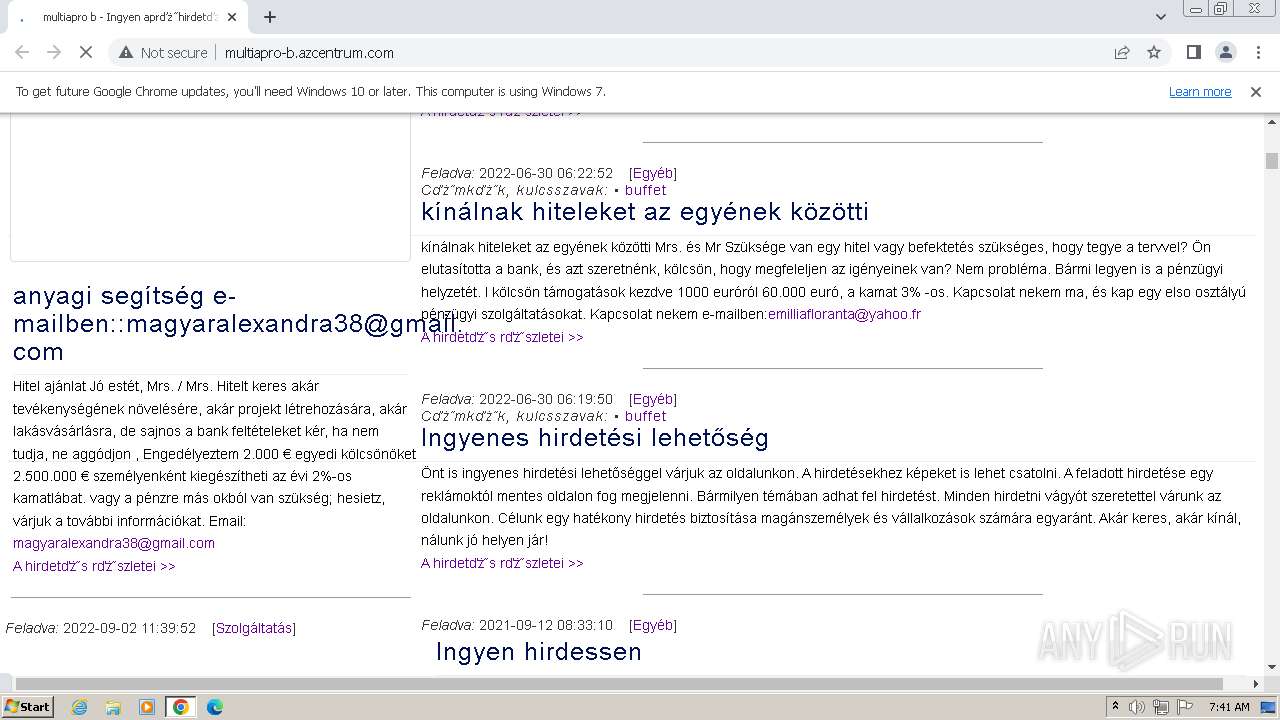Show hidden system tray icons
This screenshot has width=1280, height=720.
point(1115,707)
